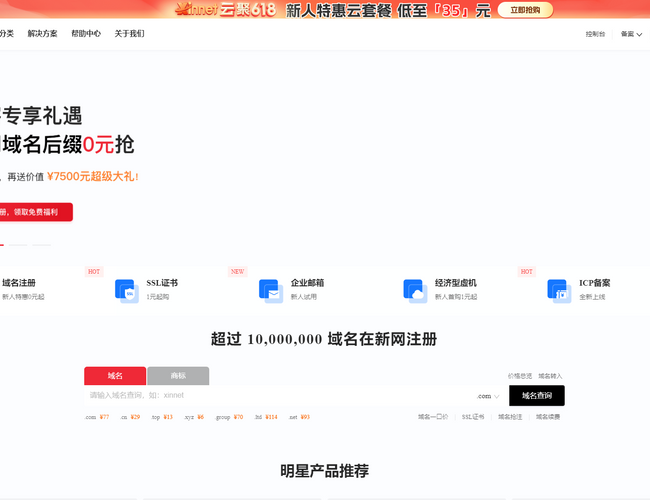Click the black 域名查询 button
Image resolution: width=650 pixels, height=500 pixels.
click(537, 396)
